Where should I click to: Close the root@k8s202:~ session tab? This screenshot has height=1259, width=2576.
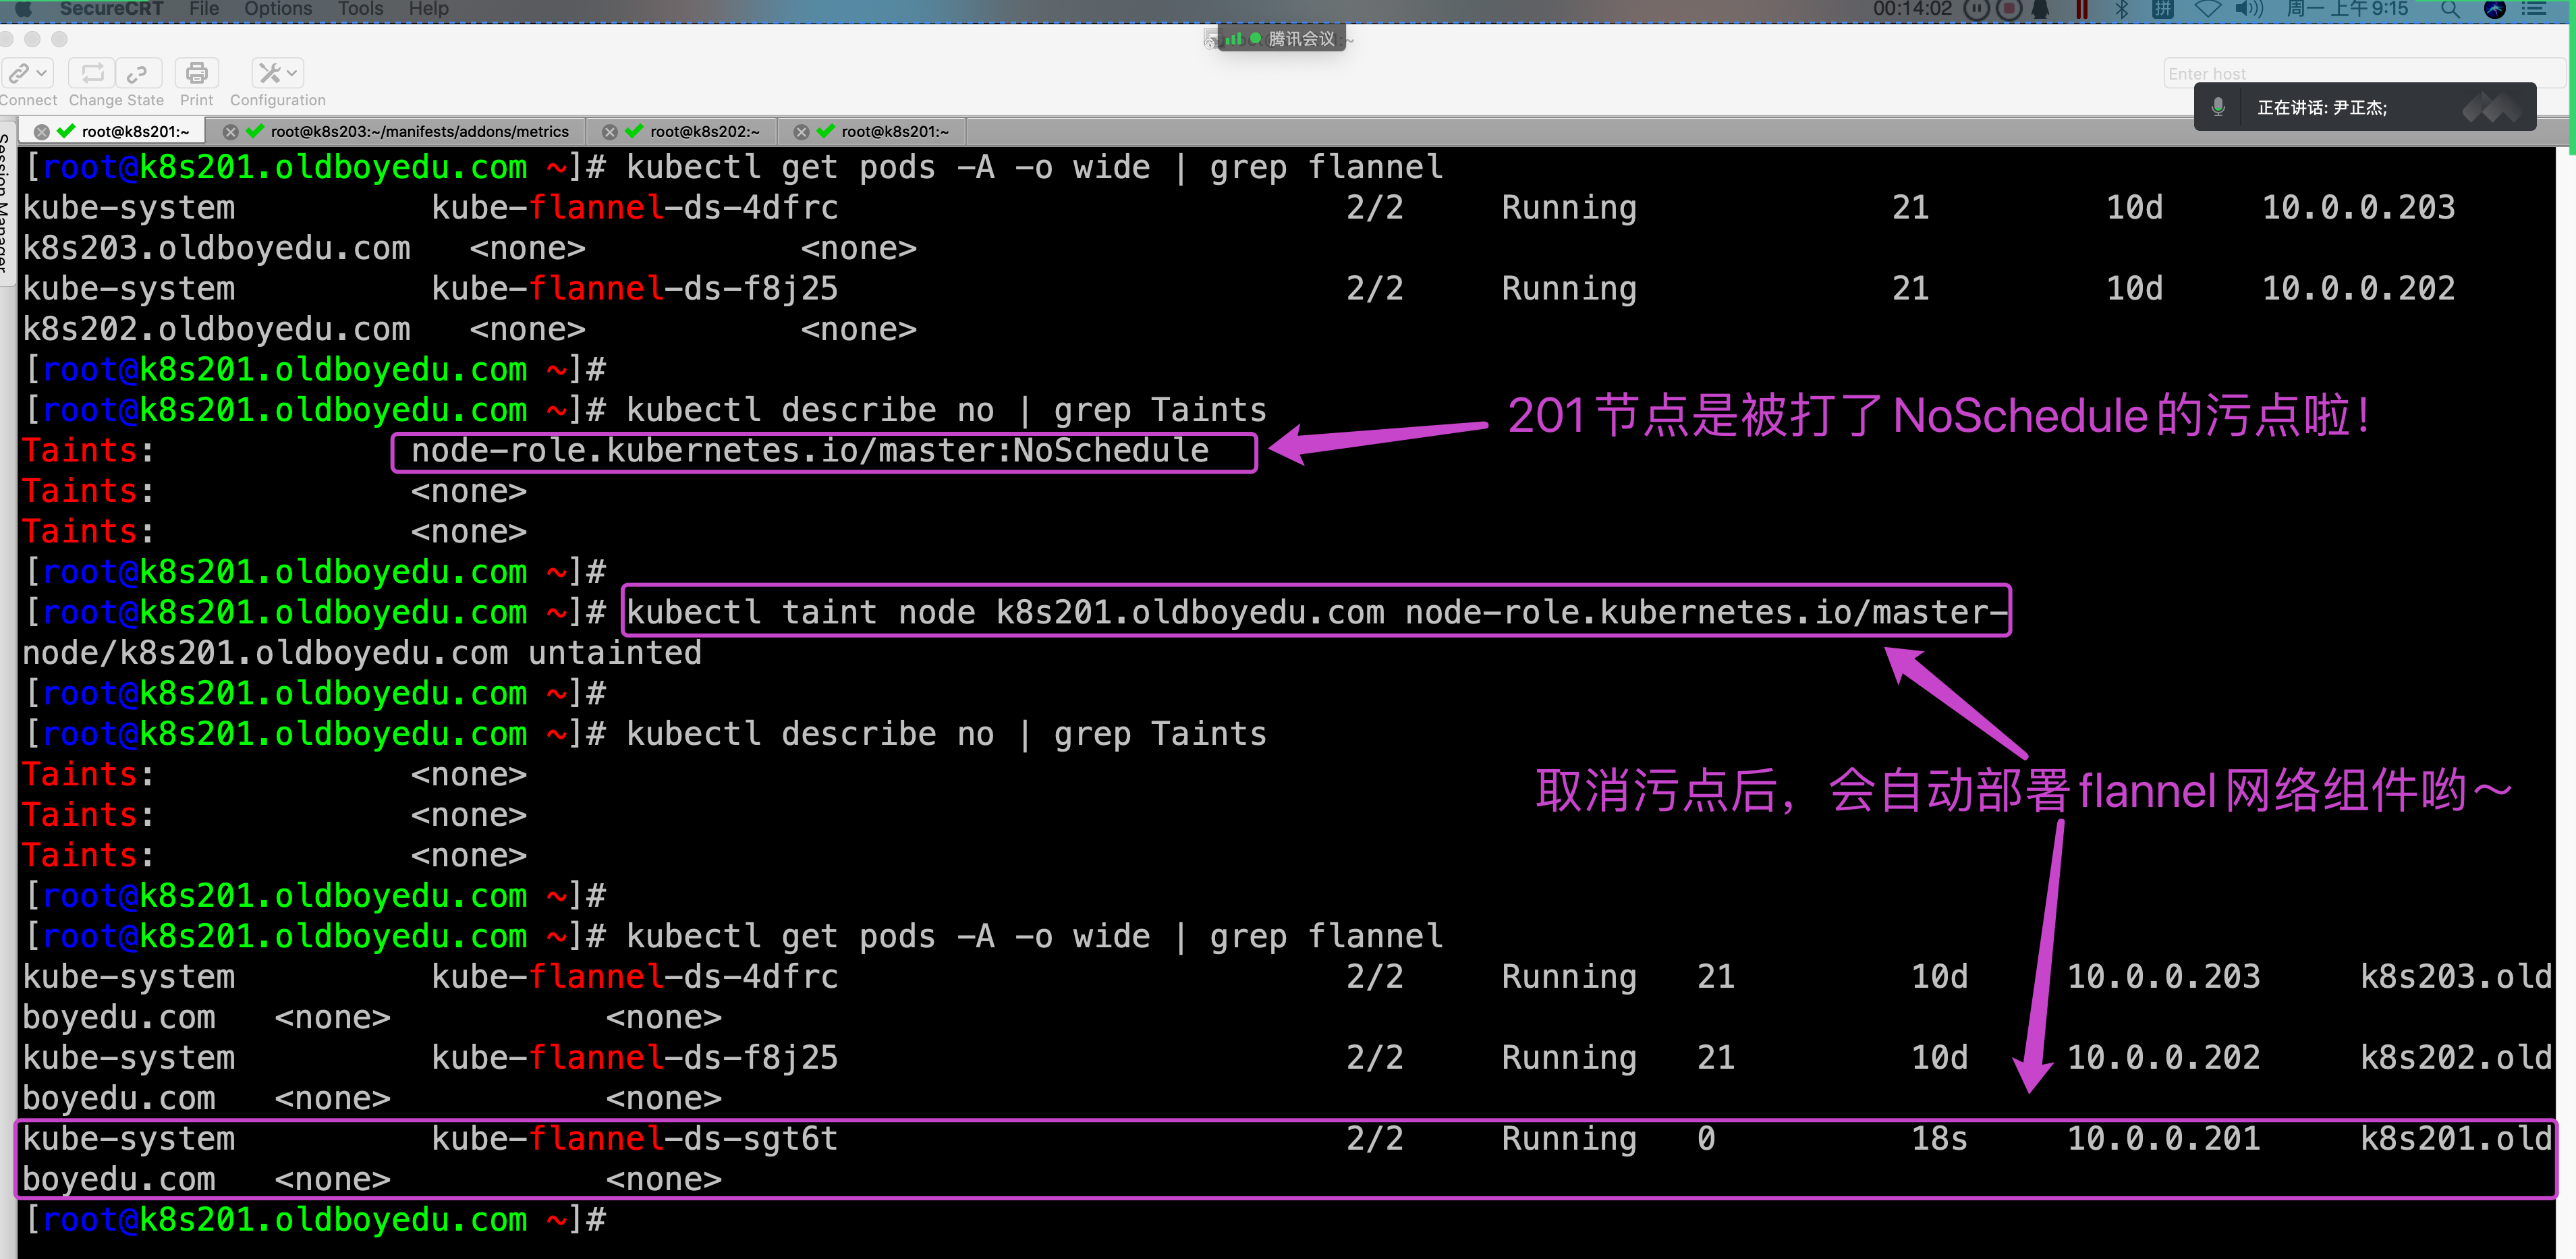[609, 131]
